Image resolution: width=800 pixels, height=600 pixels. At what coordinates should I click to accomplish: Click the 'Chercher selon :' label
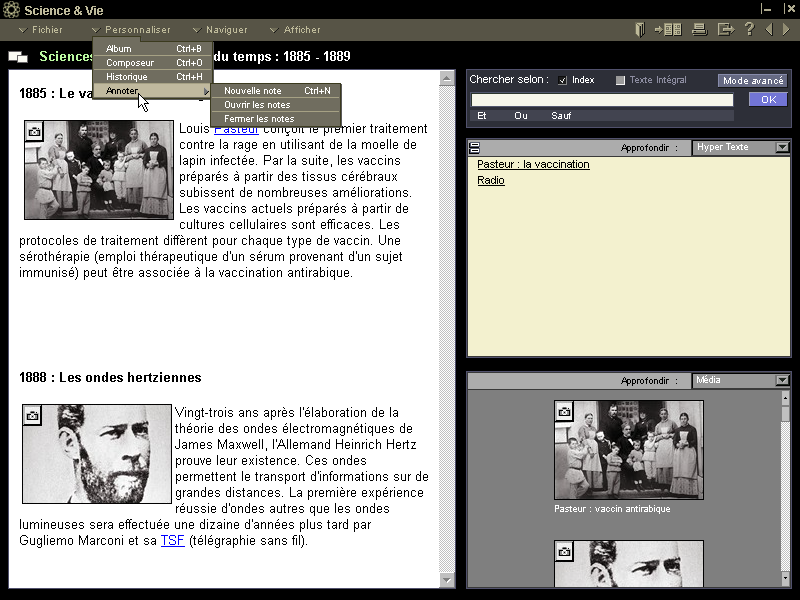click(509, 80)
